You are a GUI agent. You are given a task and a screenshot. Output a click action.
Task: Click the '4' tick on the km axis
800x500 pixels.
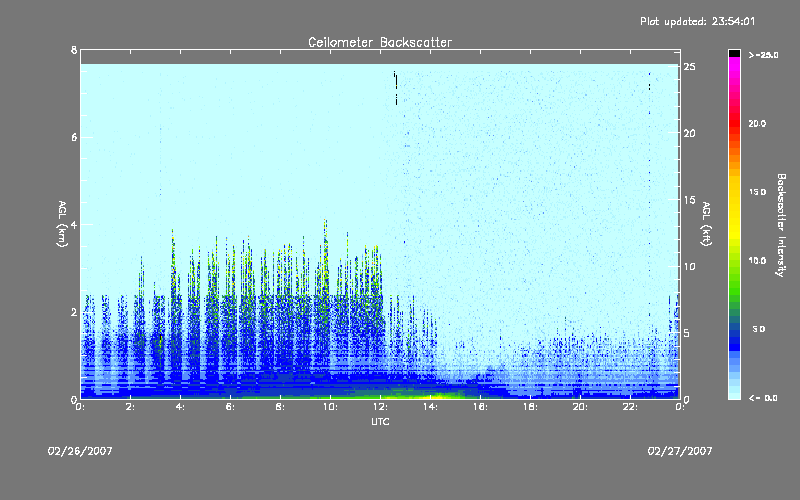[74, 224]
